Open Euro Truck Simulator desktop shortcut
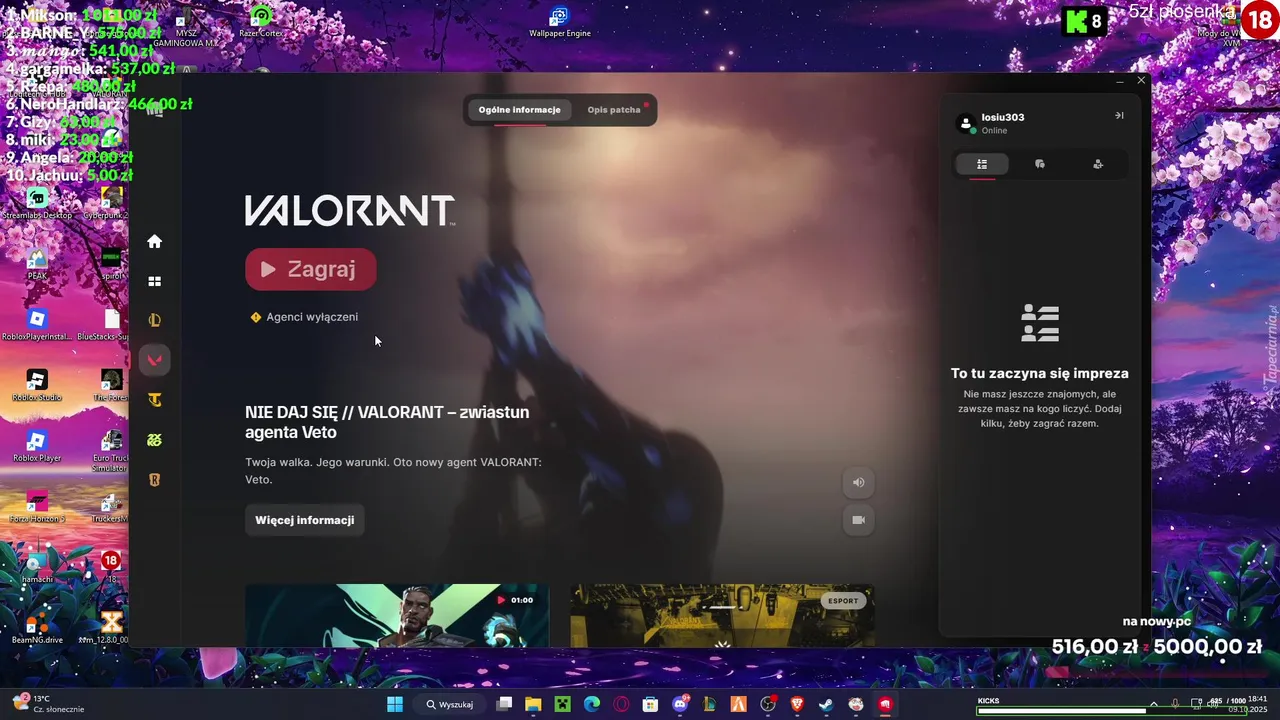 (x=111, y=451)
